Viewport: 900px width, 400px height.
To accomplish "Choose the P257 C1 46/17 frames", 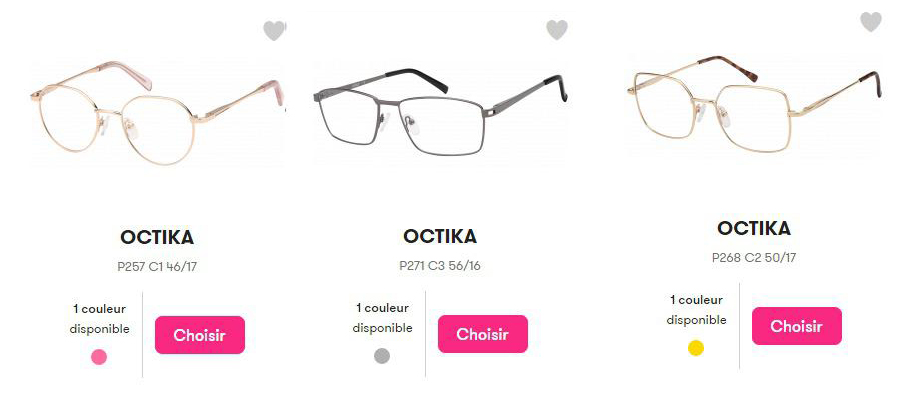I will (200, 335).
